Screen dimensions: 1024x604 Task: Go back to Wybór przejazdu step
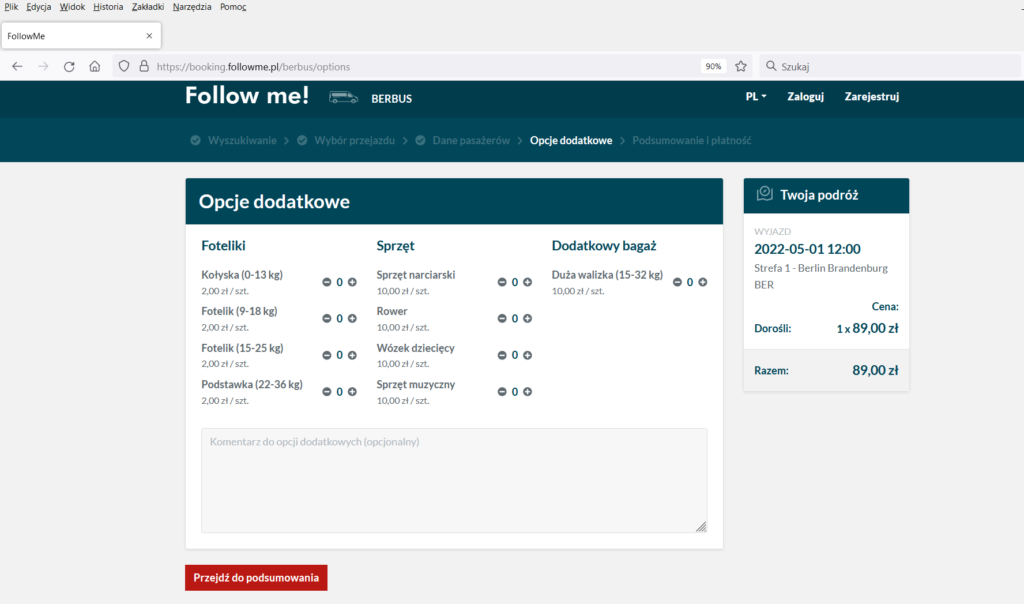354,140
